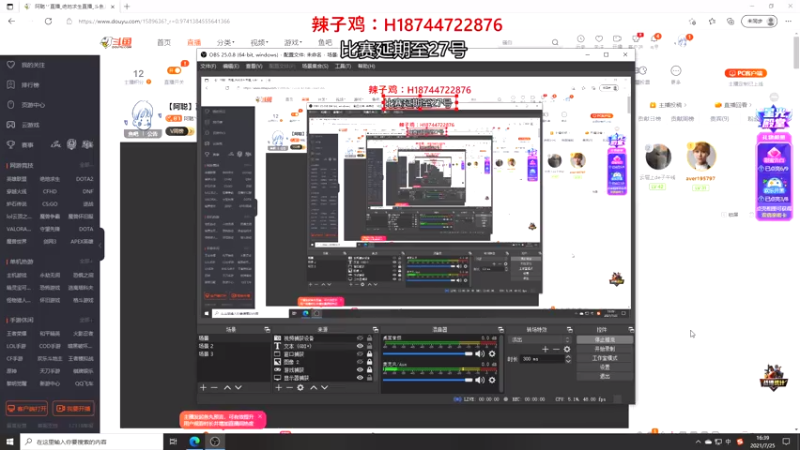
Task: Click orange PC客户端 button on Douyu
Action: tap(746, 73)
